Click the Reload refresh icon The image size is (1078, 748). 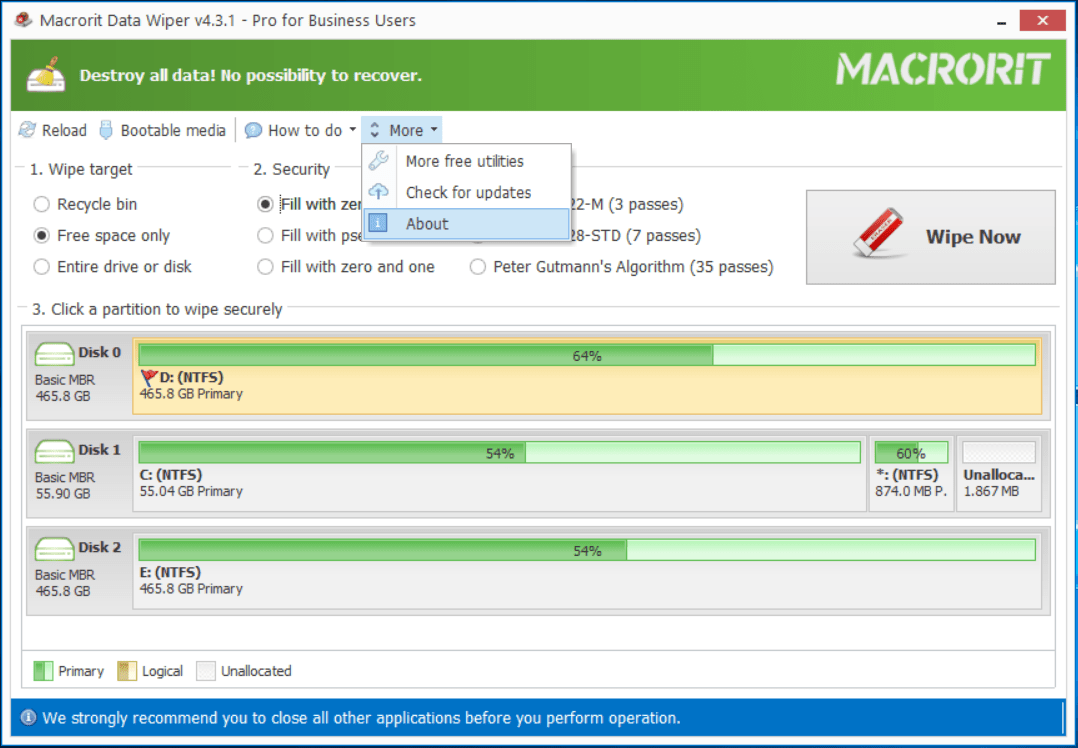(x=27, y=130)
